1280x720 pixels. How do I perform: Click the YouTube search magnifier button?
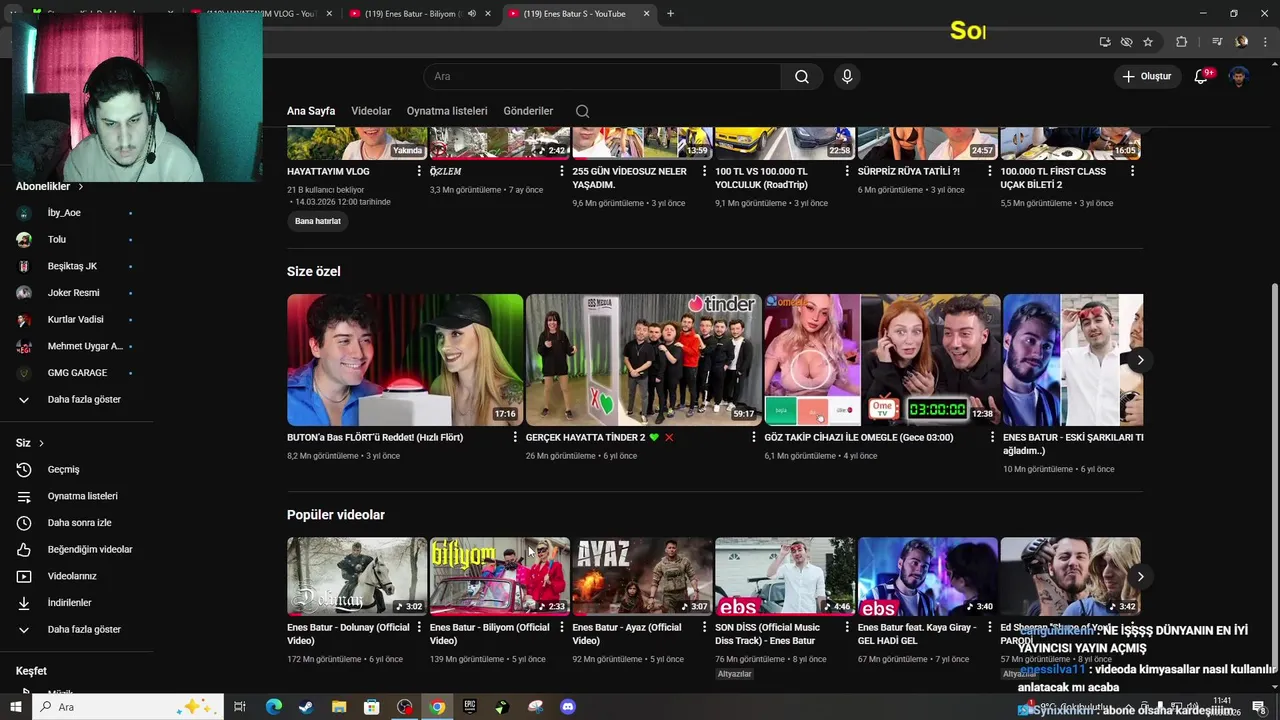pyautogui.click(x=802, y=77)
